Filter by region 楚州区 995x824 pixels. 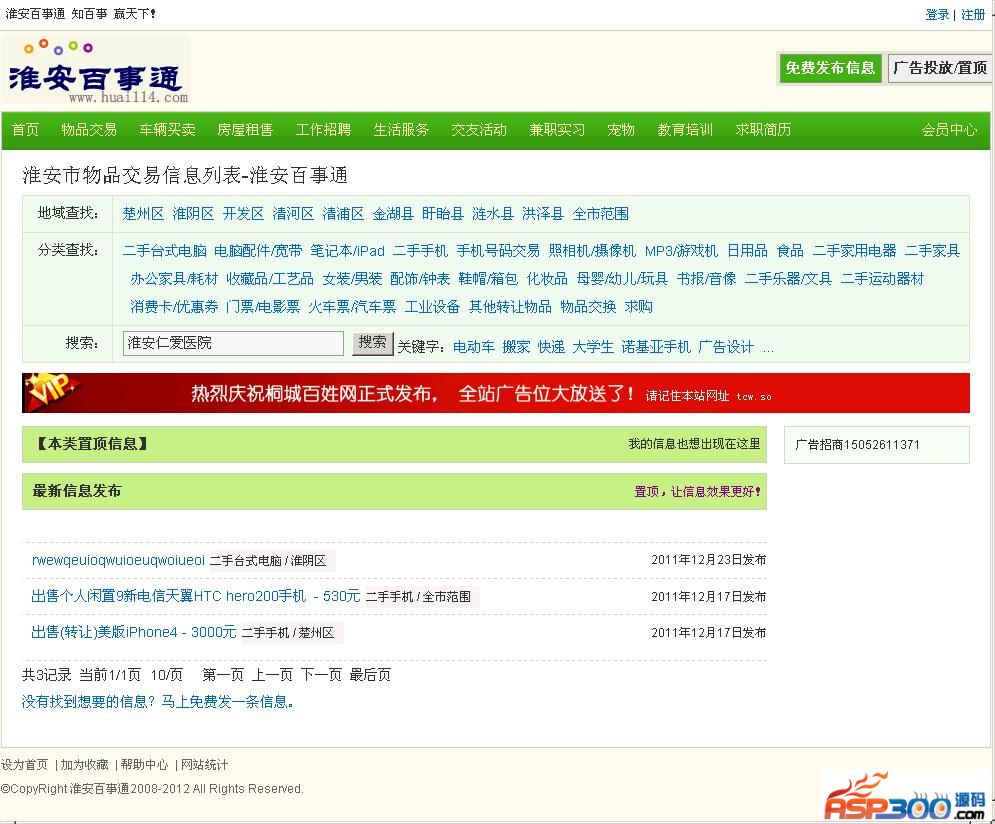click(143, 214)
